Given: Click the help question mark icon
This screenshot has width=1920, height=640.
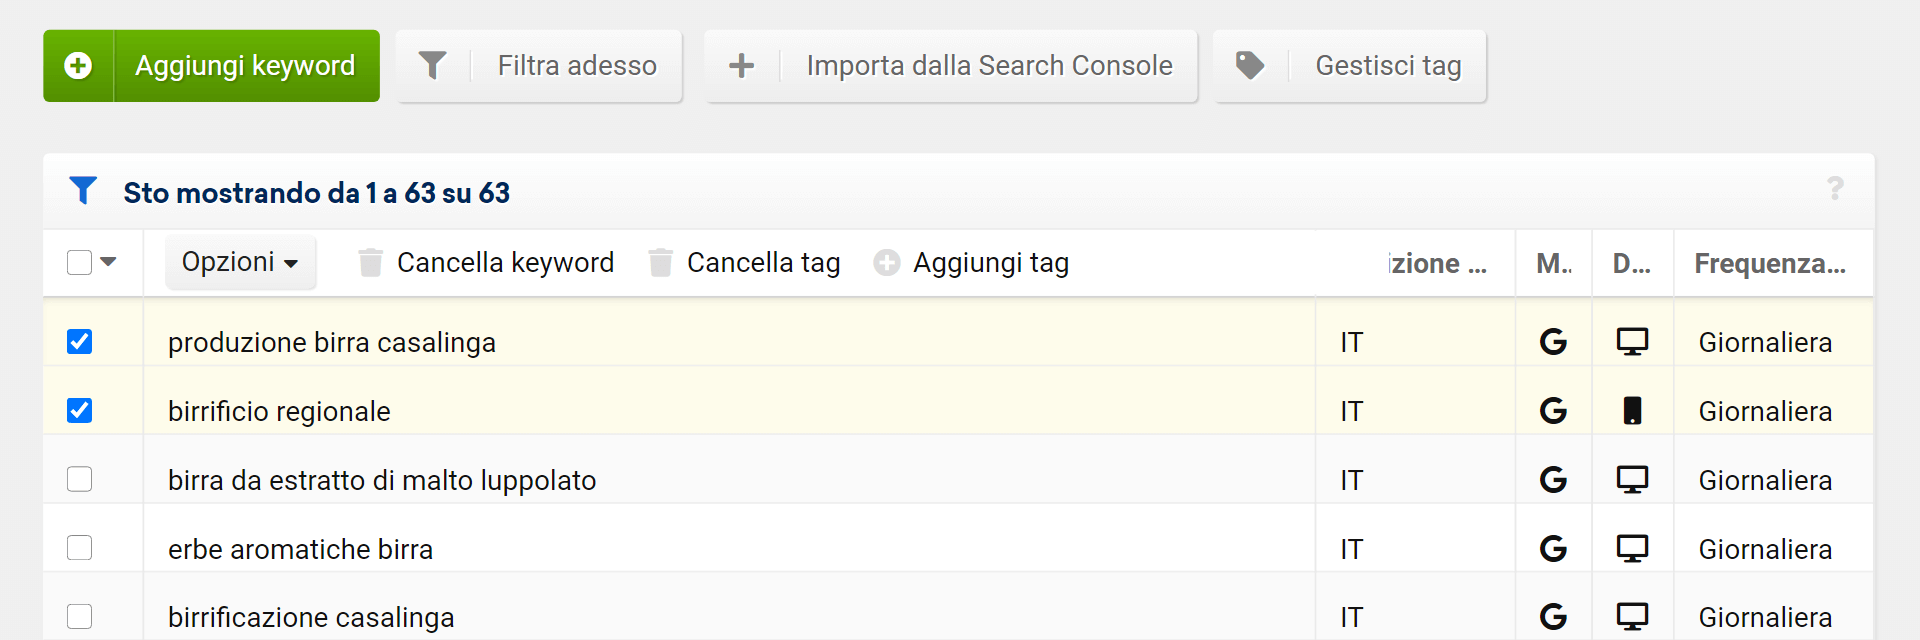Looking at the screenshot, I should (x=1835, y=188).
